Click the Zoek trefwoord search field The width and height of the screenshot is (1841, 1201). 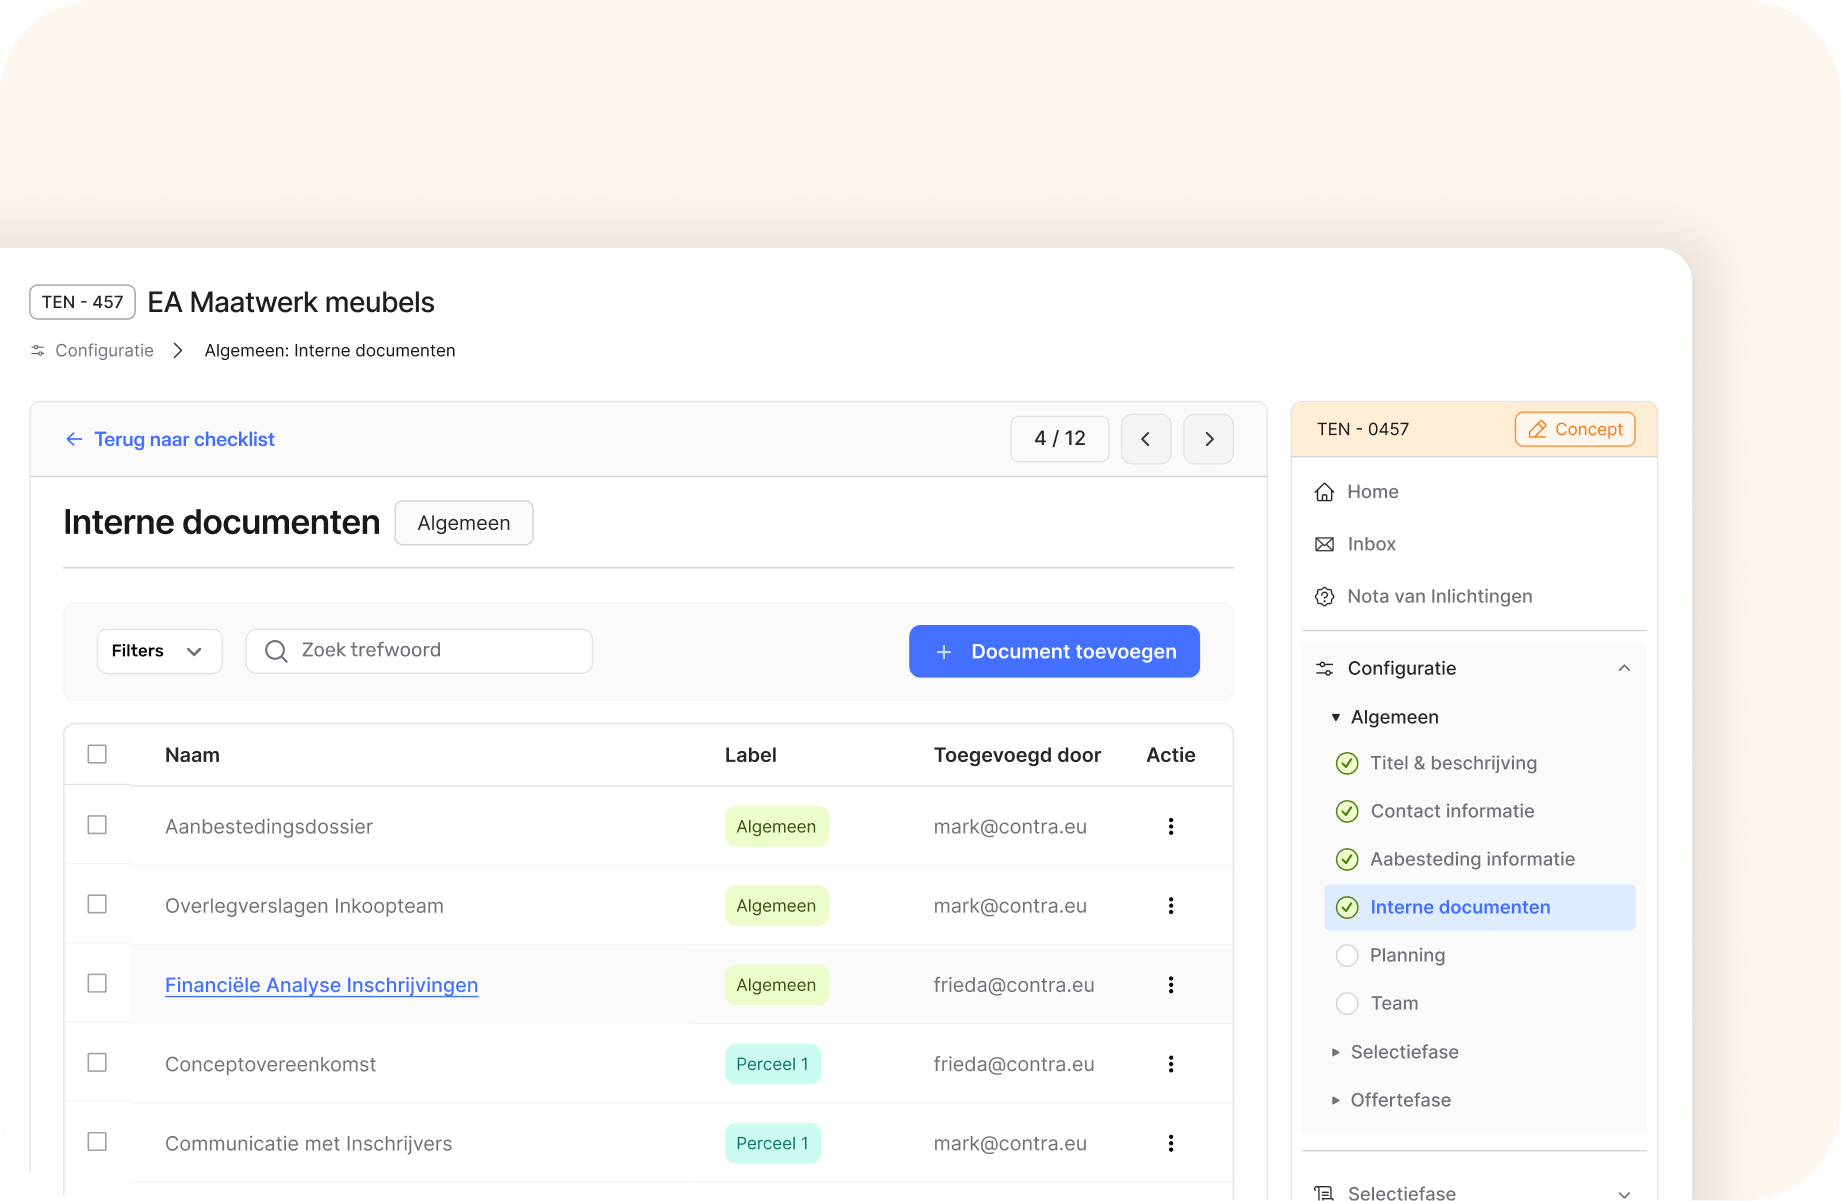[x=419, y=651]
